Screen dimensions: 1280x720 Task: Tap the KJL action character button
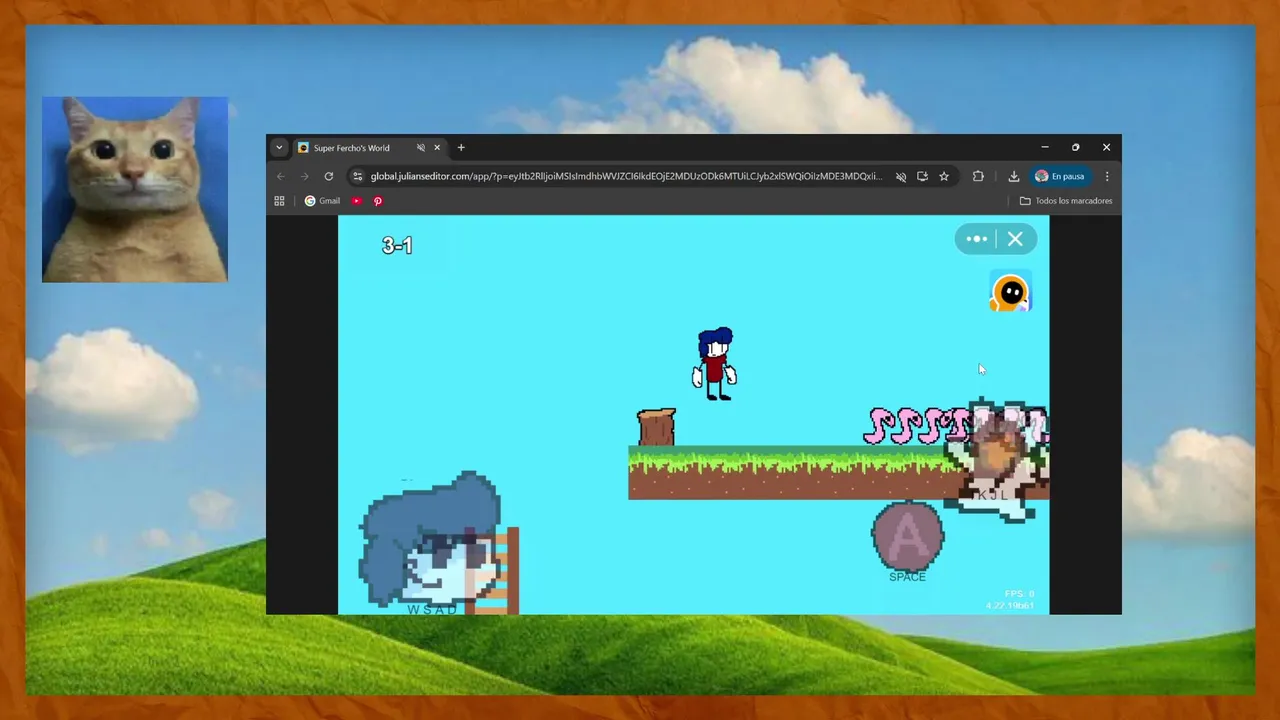(995, 458)
